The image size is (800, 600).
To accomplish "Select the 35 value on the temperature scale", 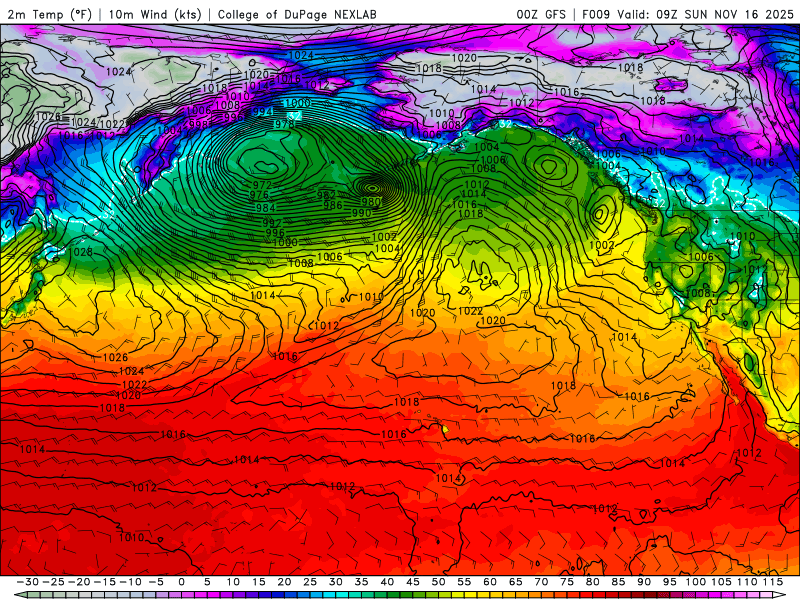I will click(361, 582).
